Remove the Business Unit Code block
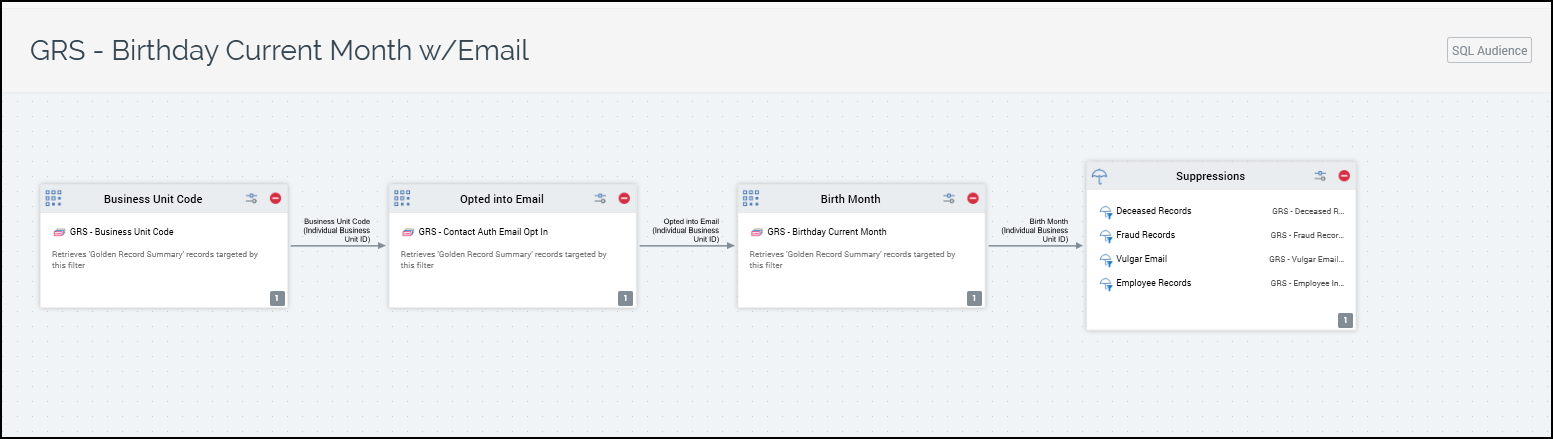Viewport: 1553px width, 439px height. click(276, 199)
